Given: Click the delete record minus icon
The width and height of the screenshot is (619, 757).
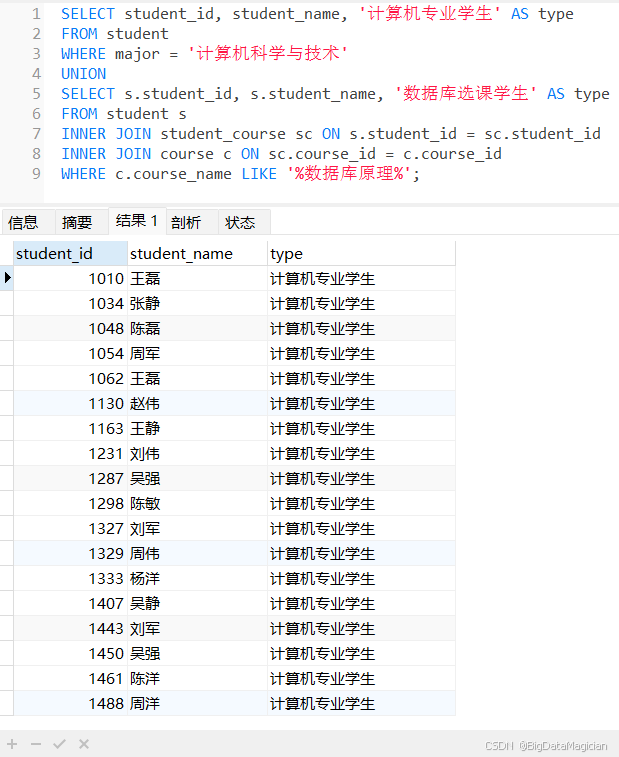Looking at the screenshot, I should point(36,744).
